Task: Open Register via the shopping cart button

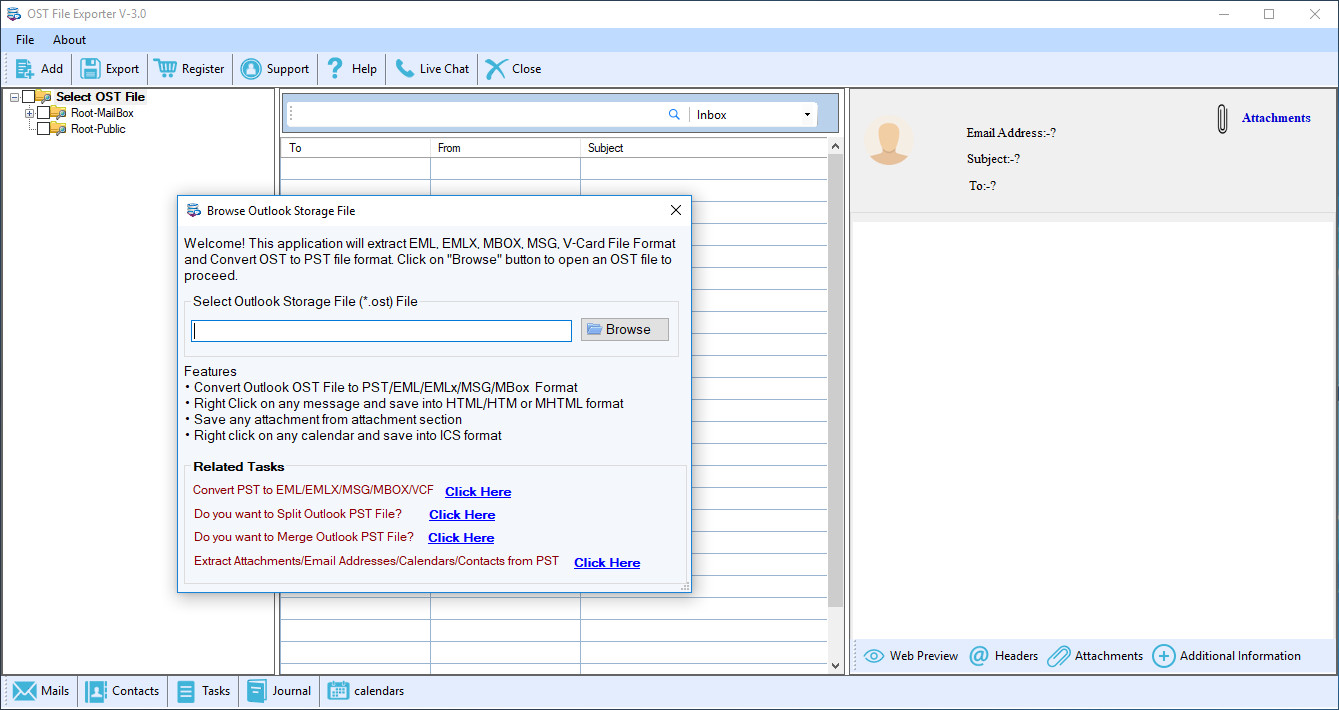Action: (190, 69)
